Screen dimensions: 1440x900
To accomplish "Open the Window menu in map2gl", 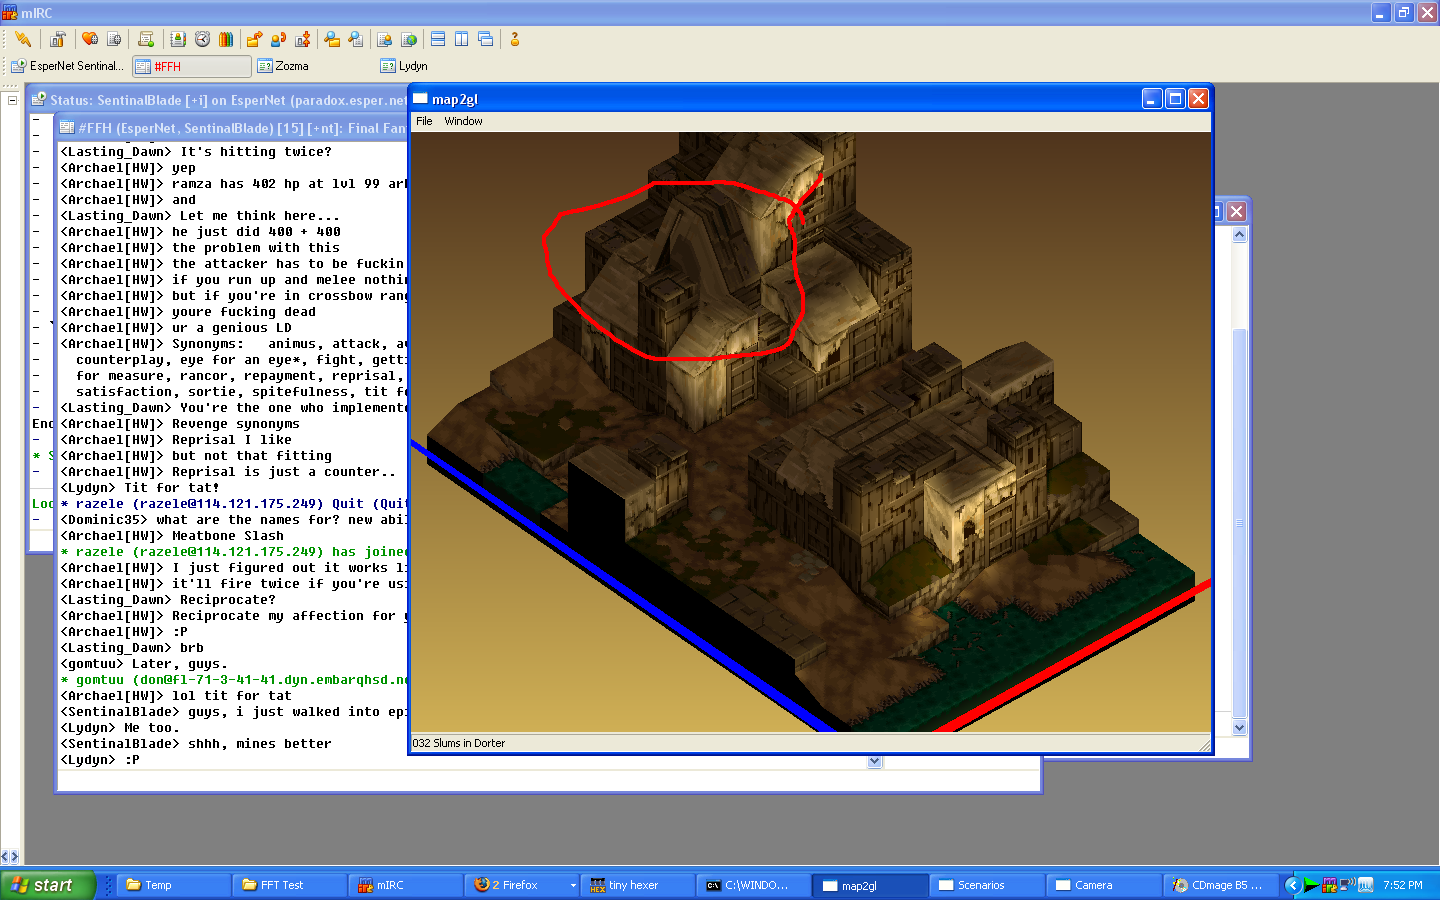I will (463, 121).
